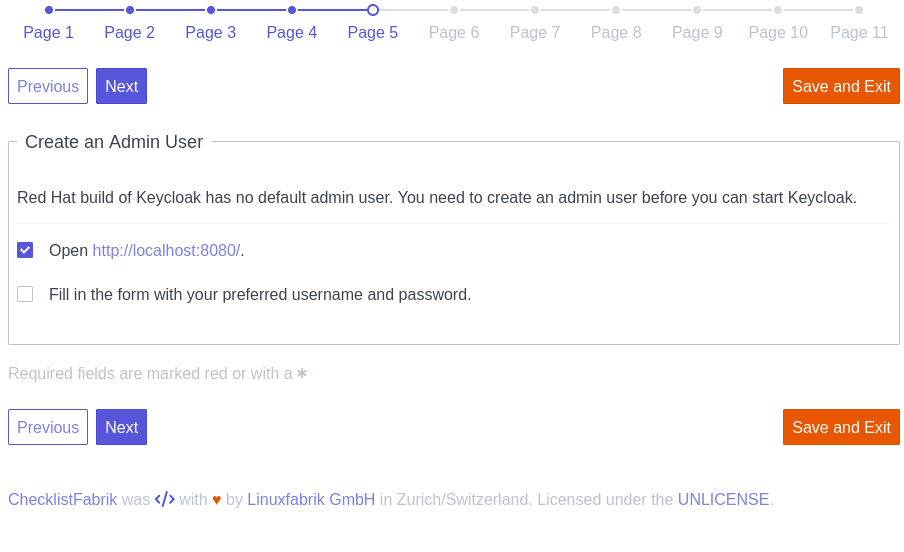The width and height of the screenshot is (904, 552).
Task: Open the UNLICENSE link
Action: click(724, 499)
